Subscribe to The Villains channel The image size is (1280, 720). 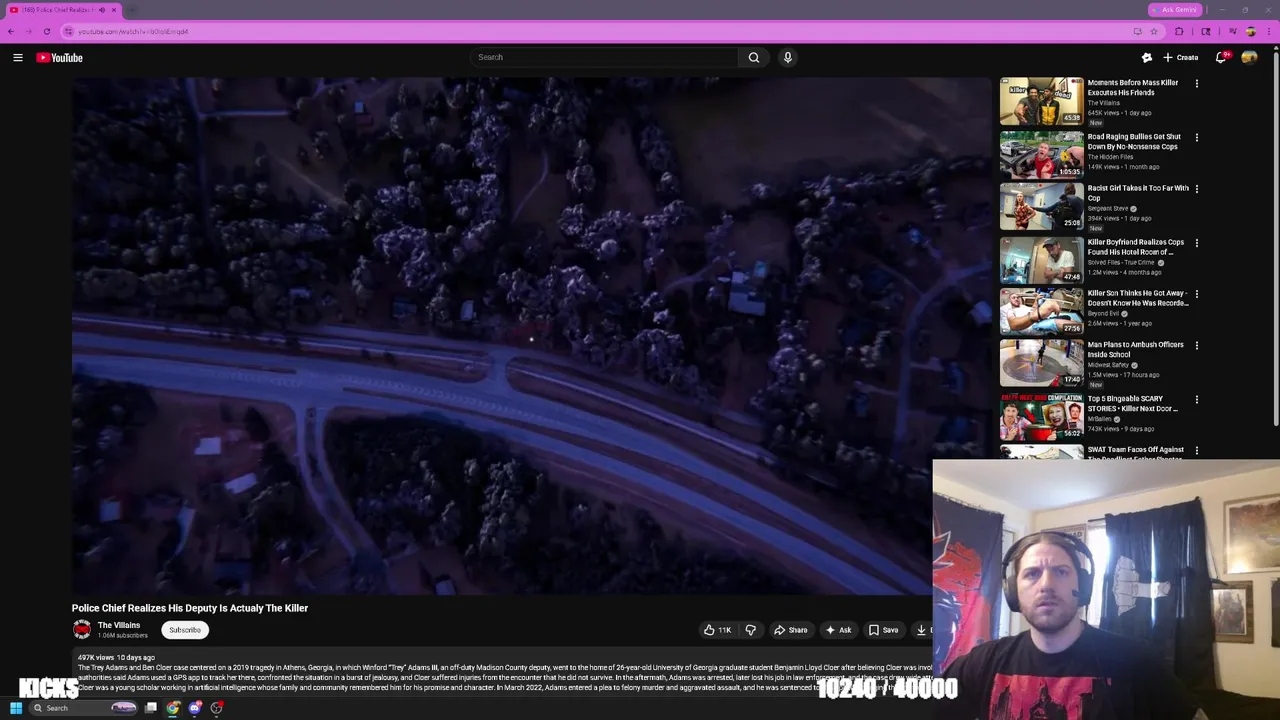pos(185,630)
